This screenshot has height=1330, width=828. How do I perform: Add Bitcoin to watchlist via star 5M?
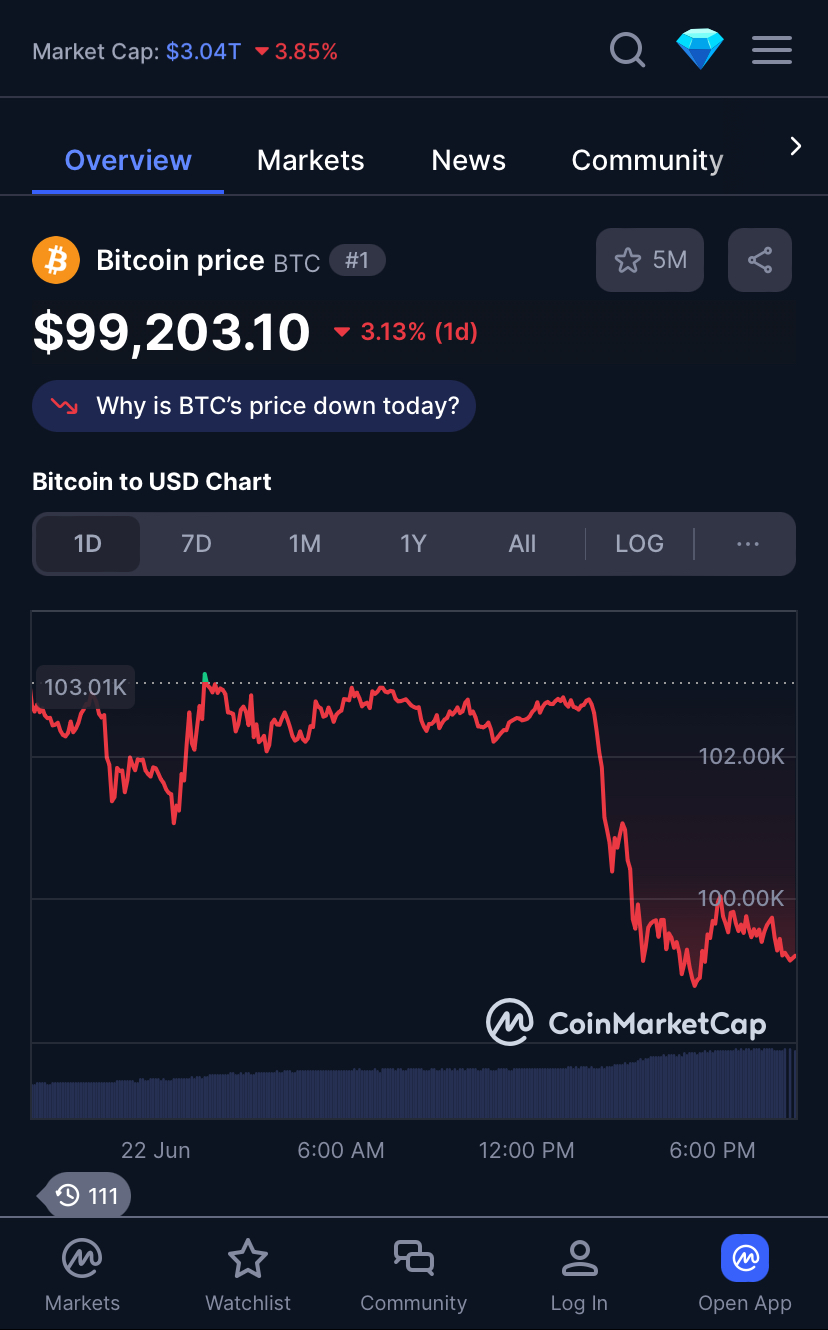pyautogui.click(x=650, y=261)
